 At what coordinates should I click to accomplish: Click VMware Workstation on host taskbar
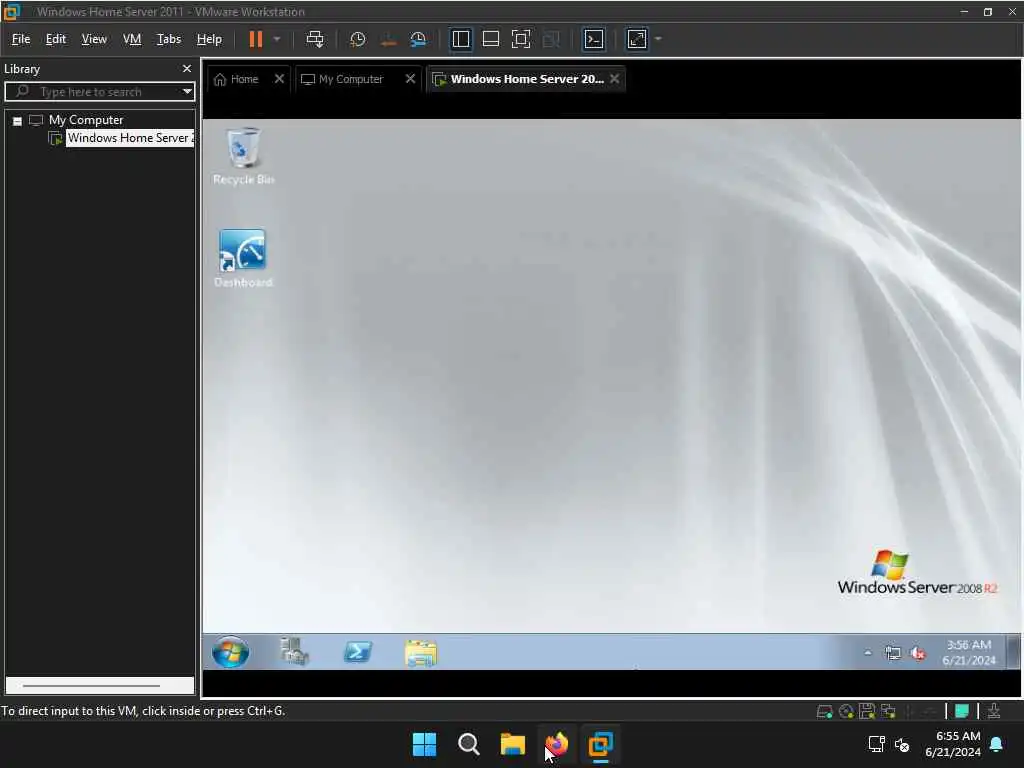pyautogui.click(x=601, y=744)
